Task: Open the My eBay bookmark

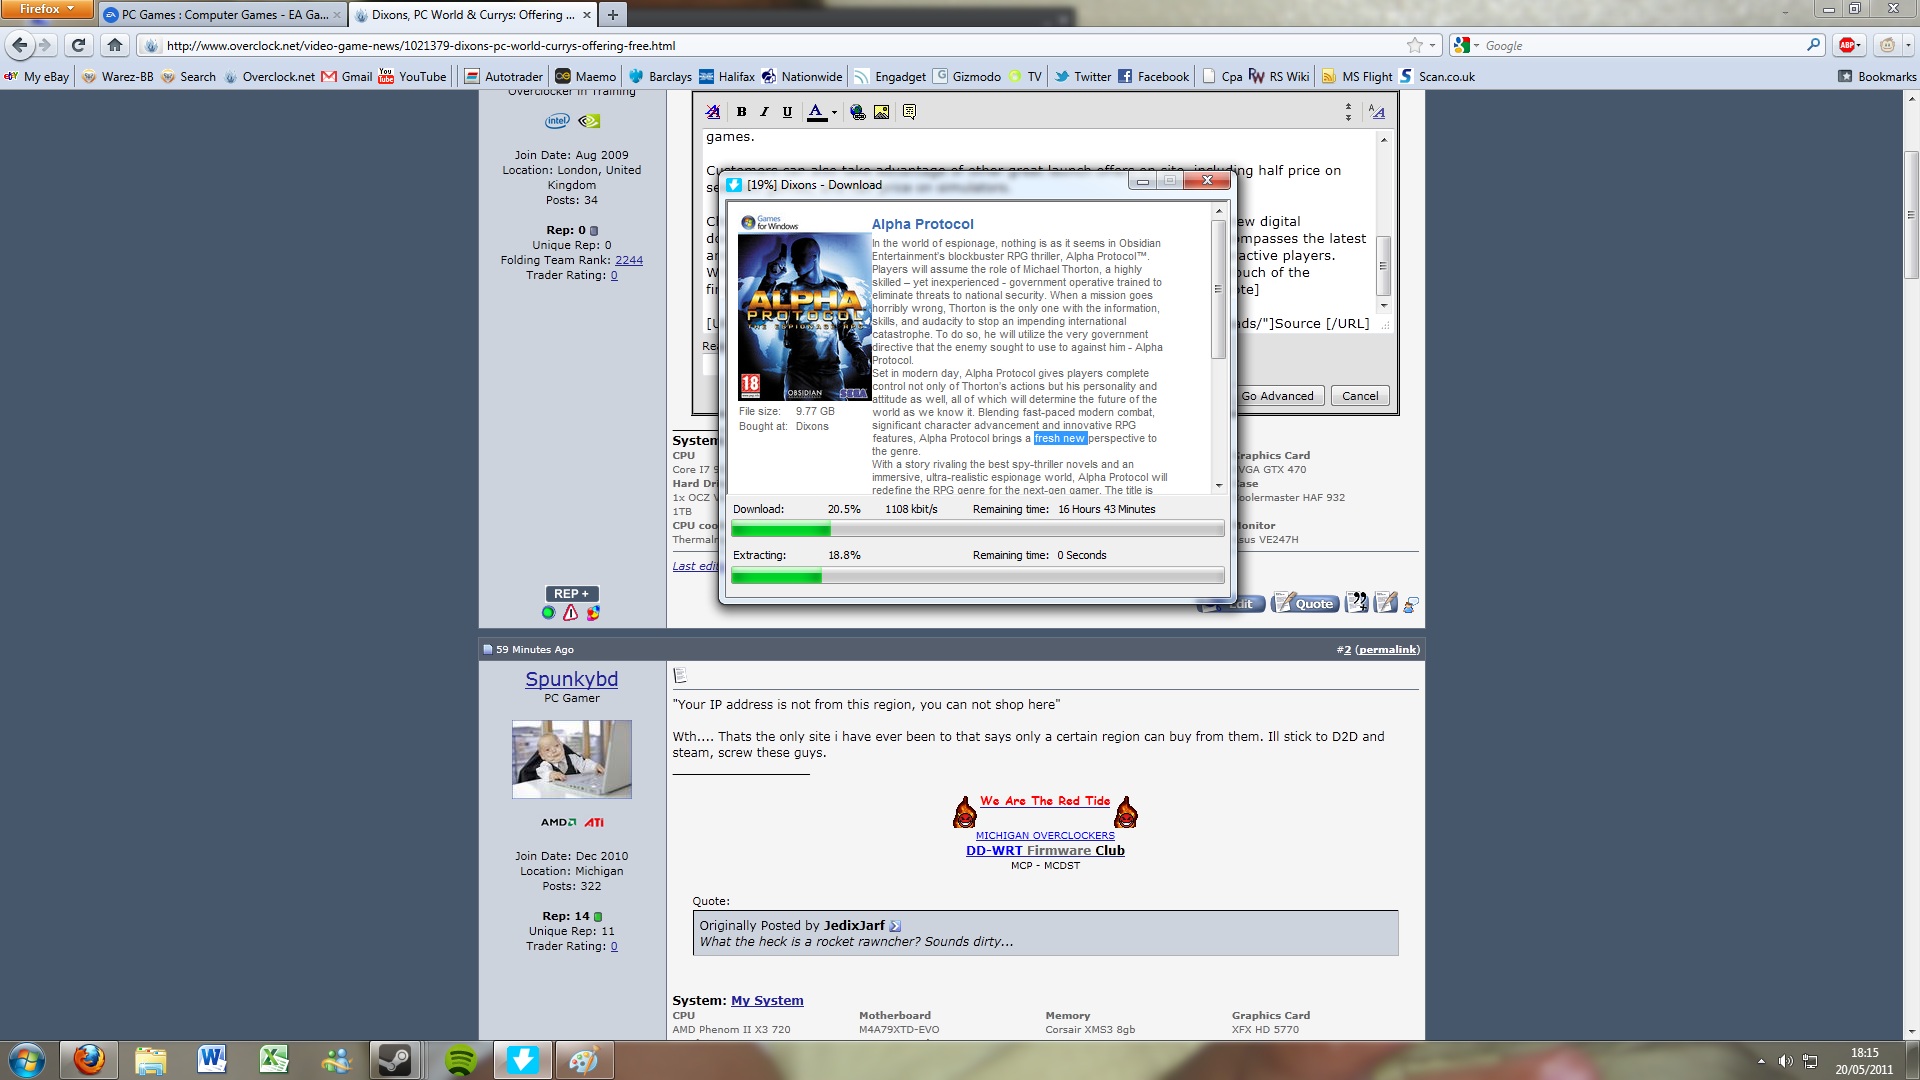Action: (x=37, y=77)
